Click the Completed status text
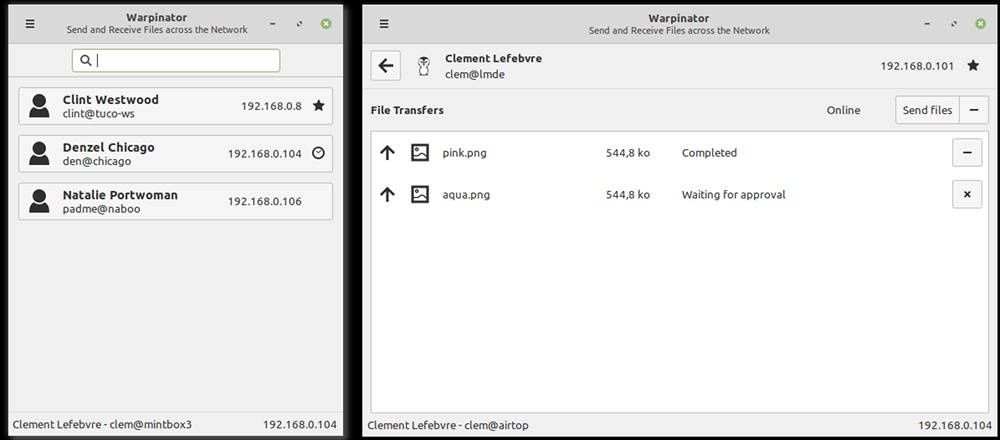 (709, 153)
